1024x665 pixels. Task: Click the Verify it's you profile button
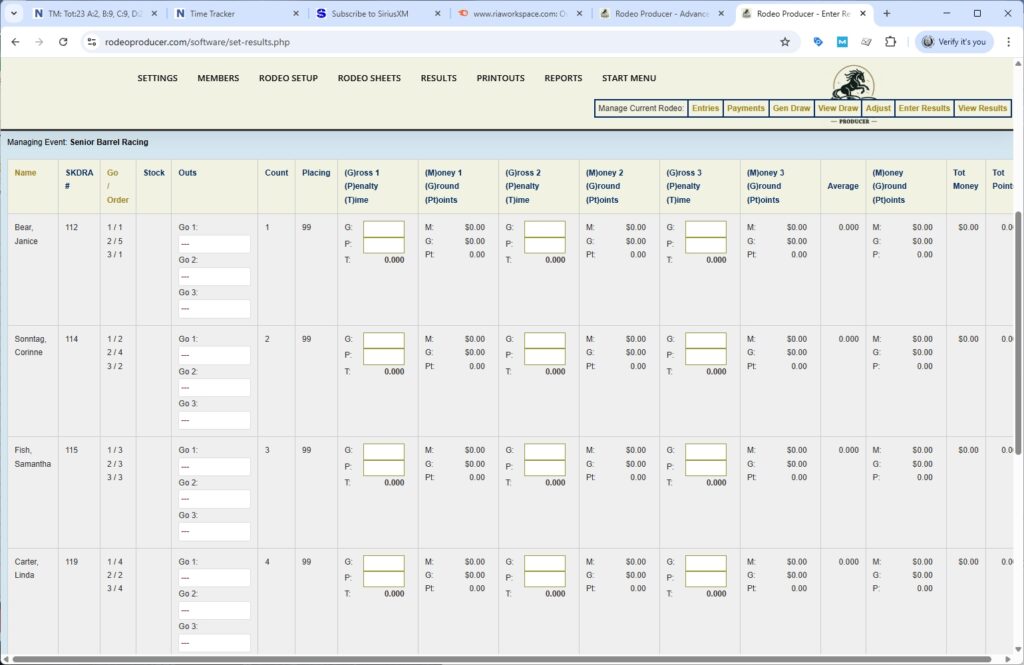pos(955,43)
